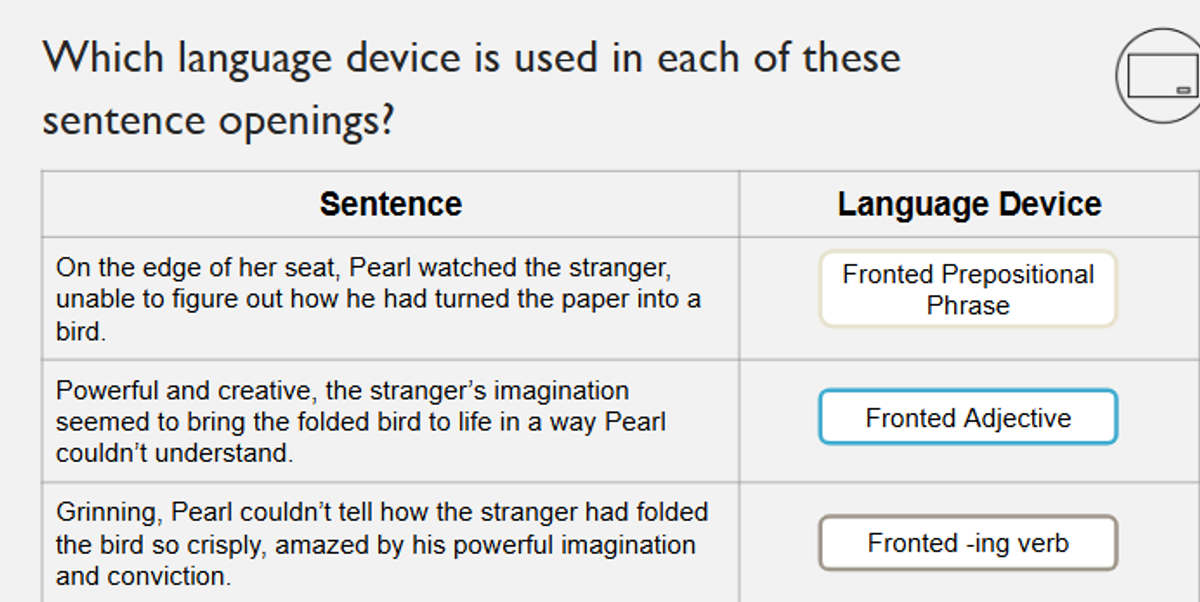
Task: Click the sentence starting 'Grinning, Pearl'
Action: [382, 544]
